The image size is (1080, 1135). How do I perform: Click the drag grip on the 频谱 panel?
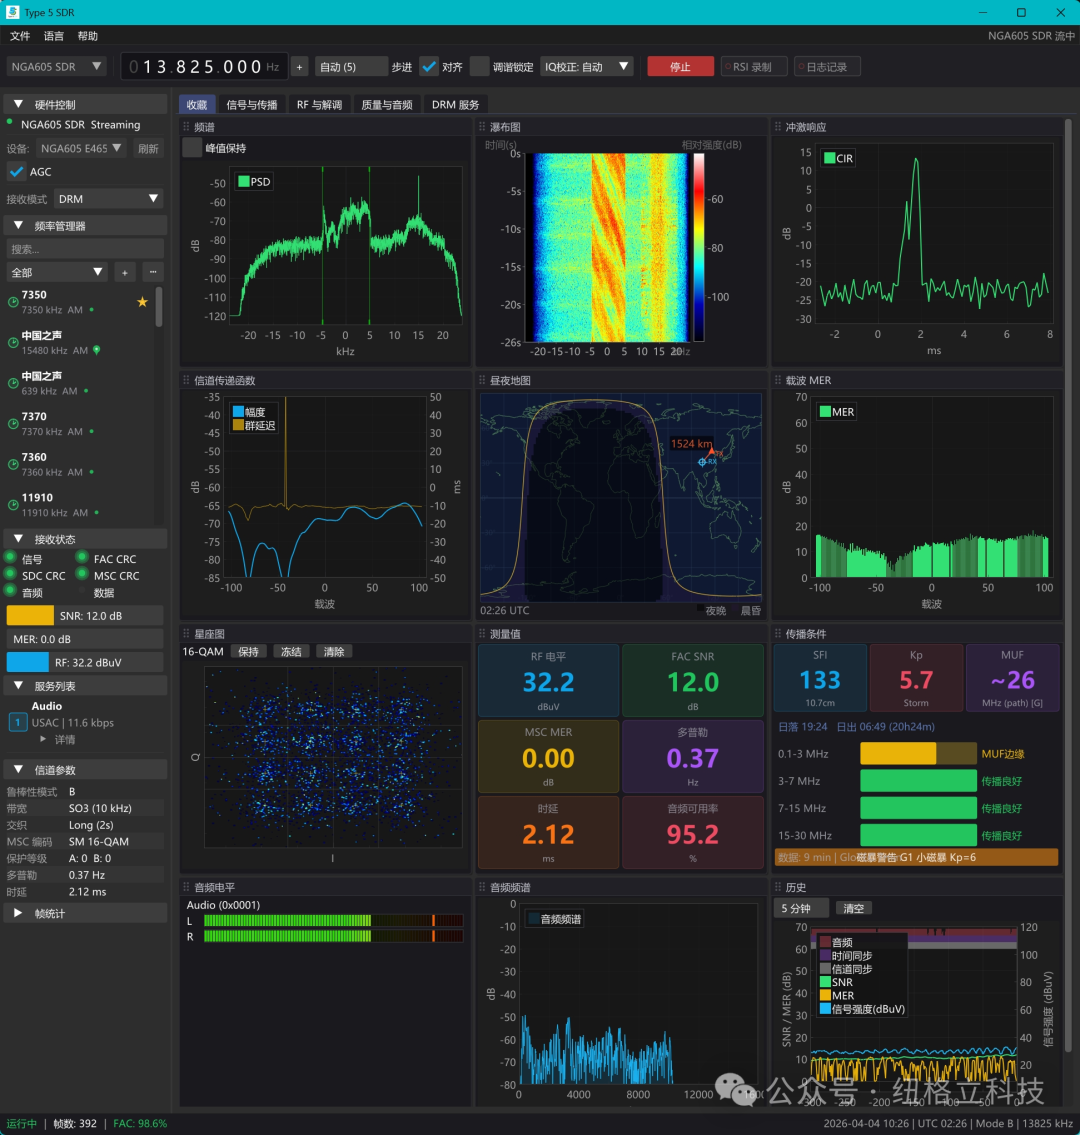(186, 128)
